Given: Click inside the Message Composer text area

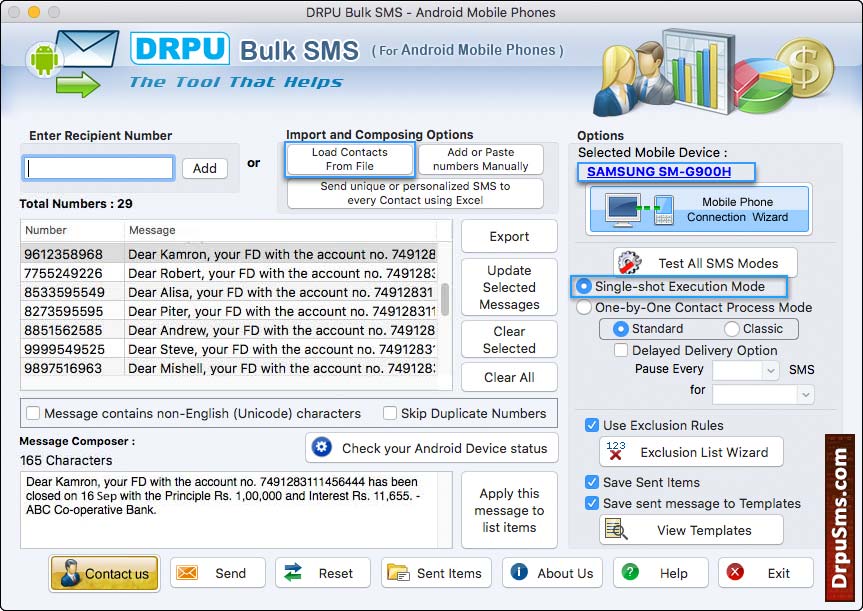Looking at the screenshot, I should point(229,510).
